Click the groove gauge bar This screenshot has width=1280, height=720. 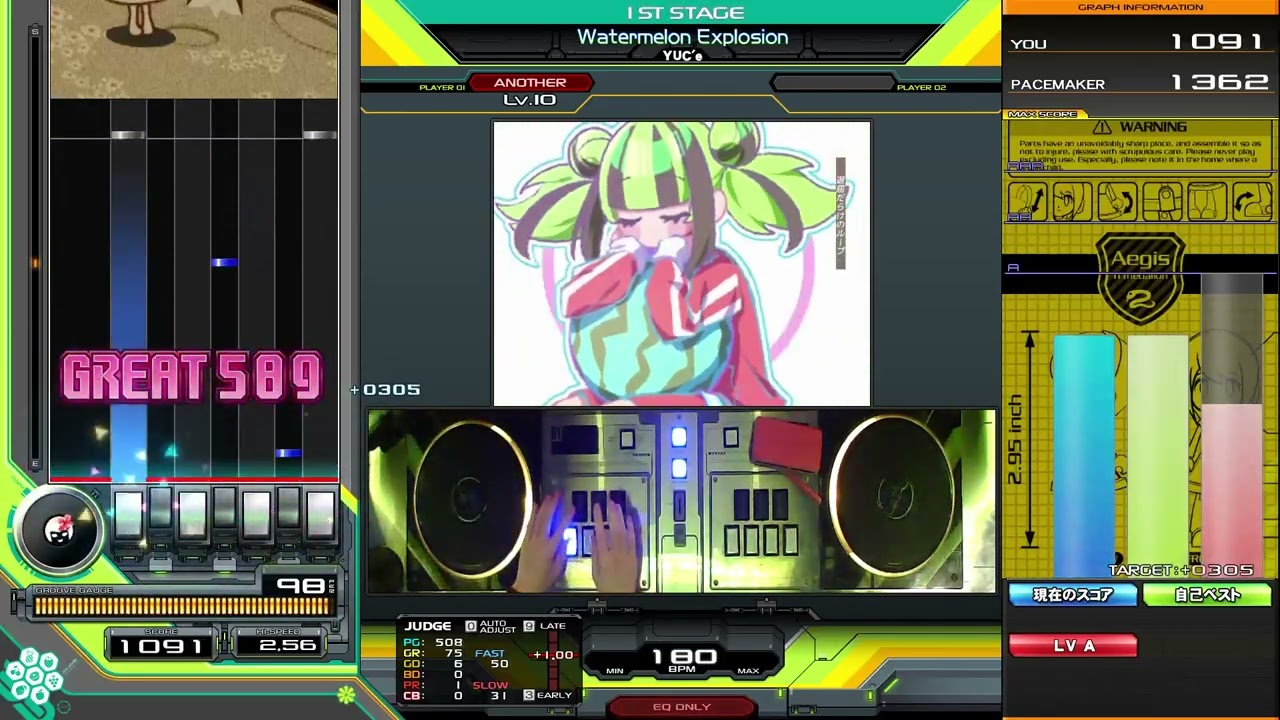click(182, 605)
